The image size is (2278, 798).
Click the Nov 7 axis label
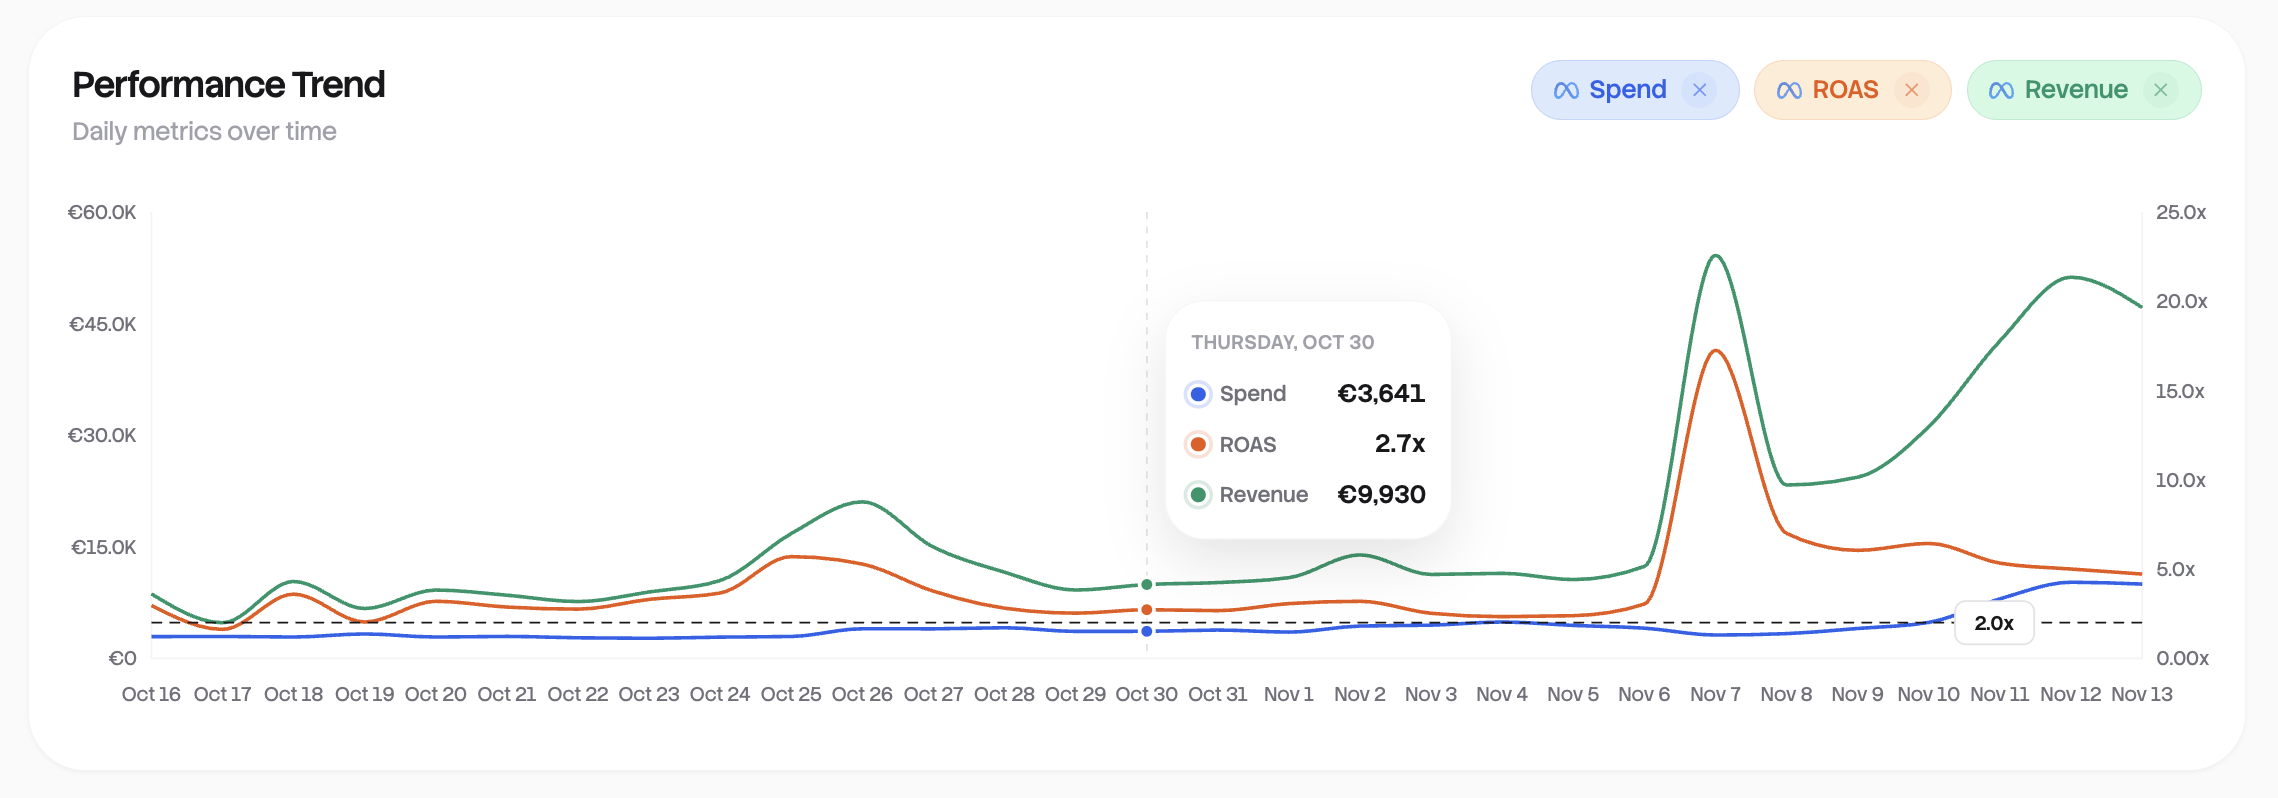[1715, 694]
